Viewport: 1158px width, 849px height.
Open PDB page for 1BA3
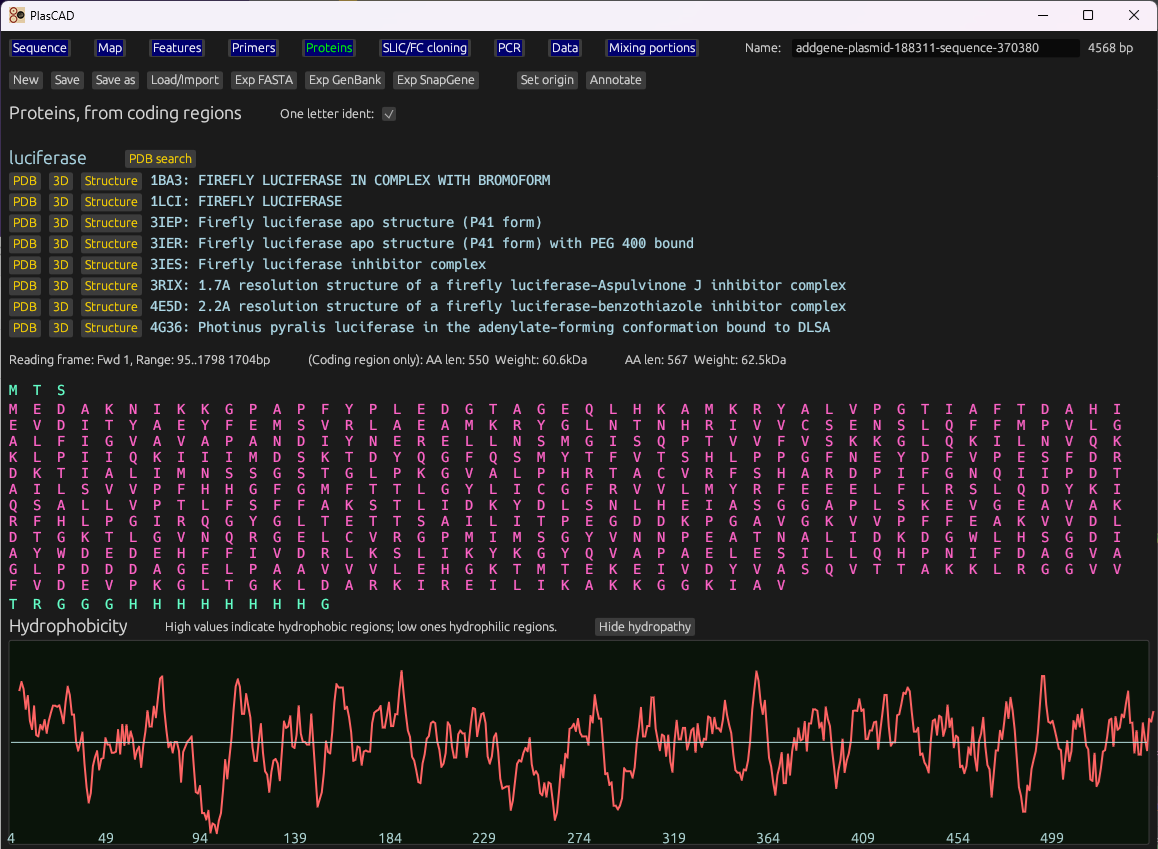click(x=24, y=181)
